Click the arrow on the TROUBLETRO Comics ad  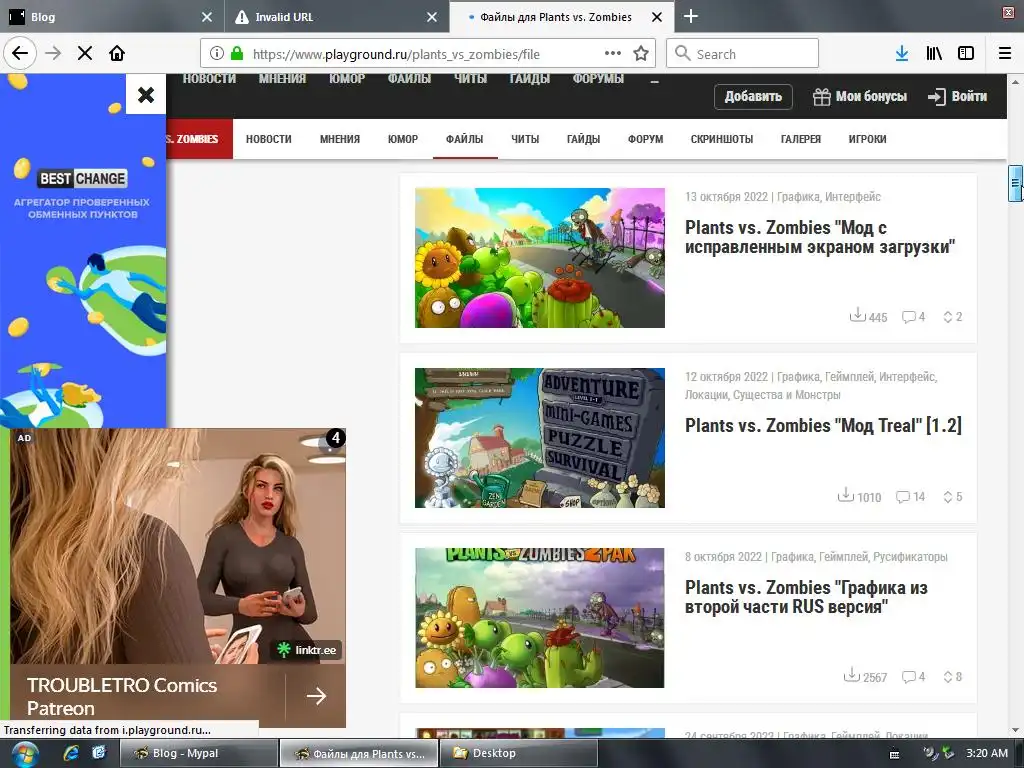[316, 696]
